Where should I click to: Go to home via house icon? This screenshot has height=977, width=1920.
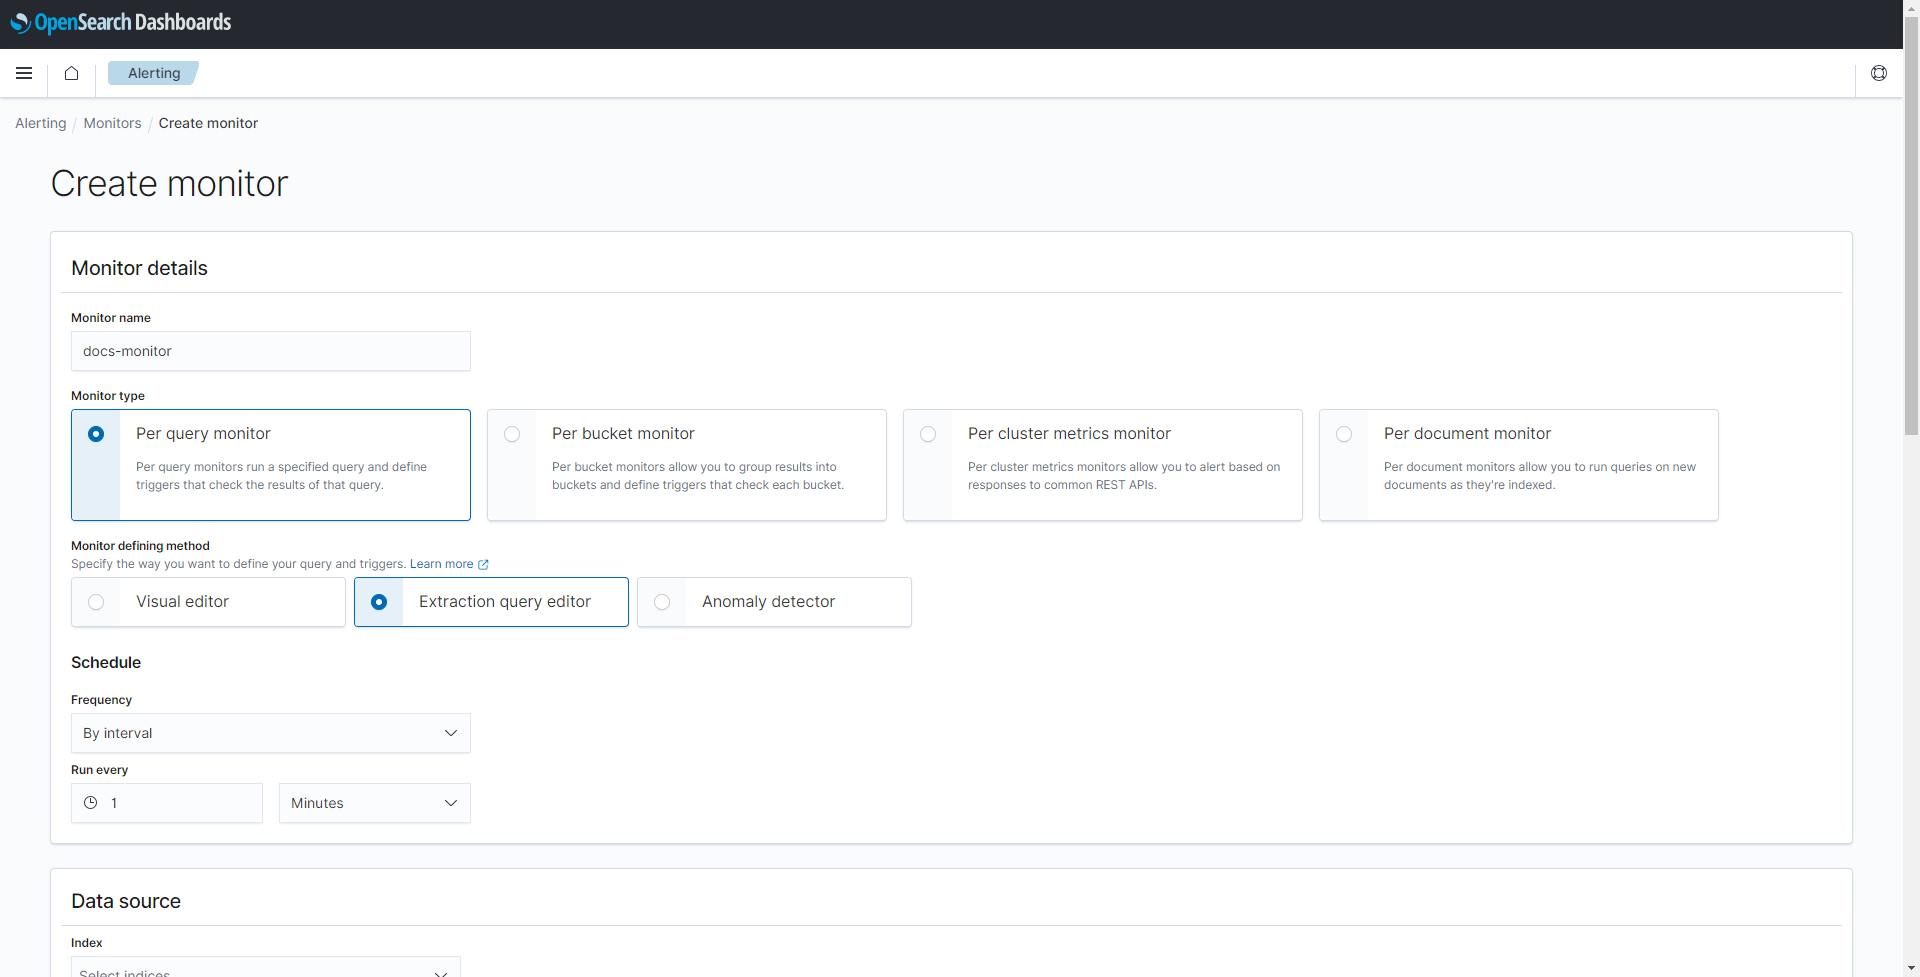(71, 73)
